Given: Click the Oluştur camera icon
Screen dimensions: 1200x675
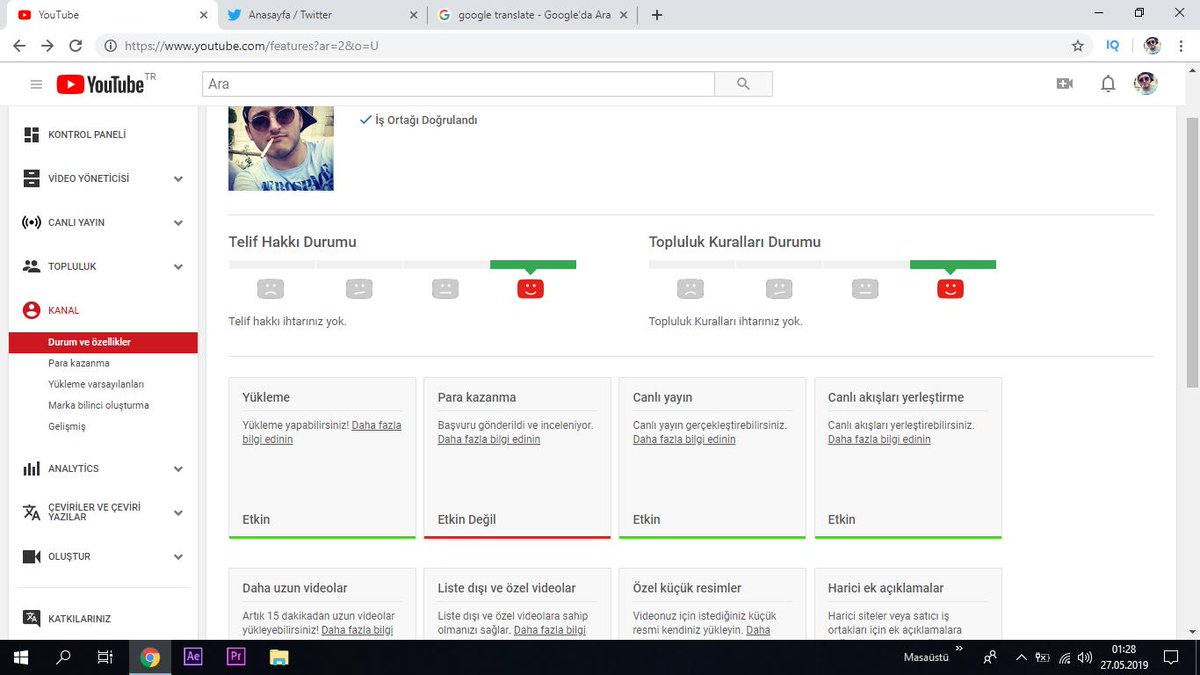Looking at the screenshot, I should [31, 556].
